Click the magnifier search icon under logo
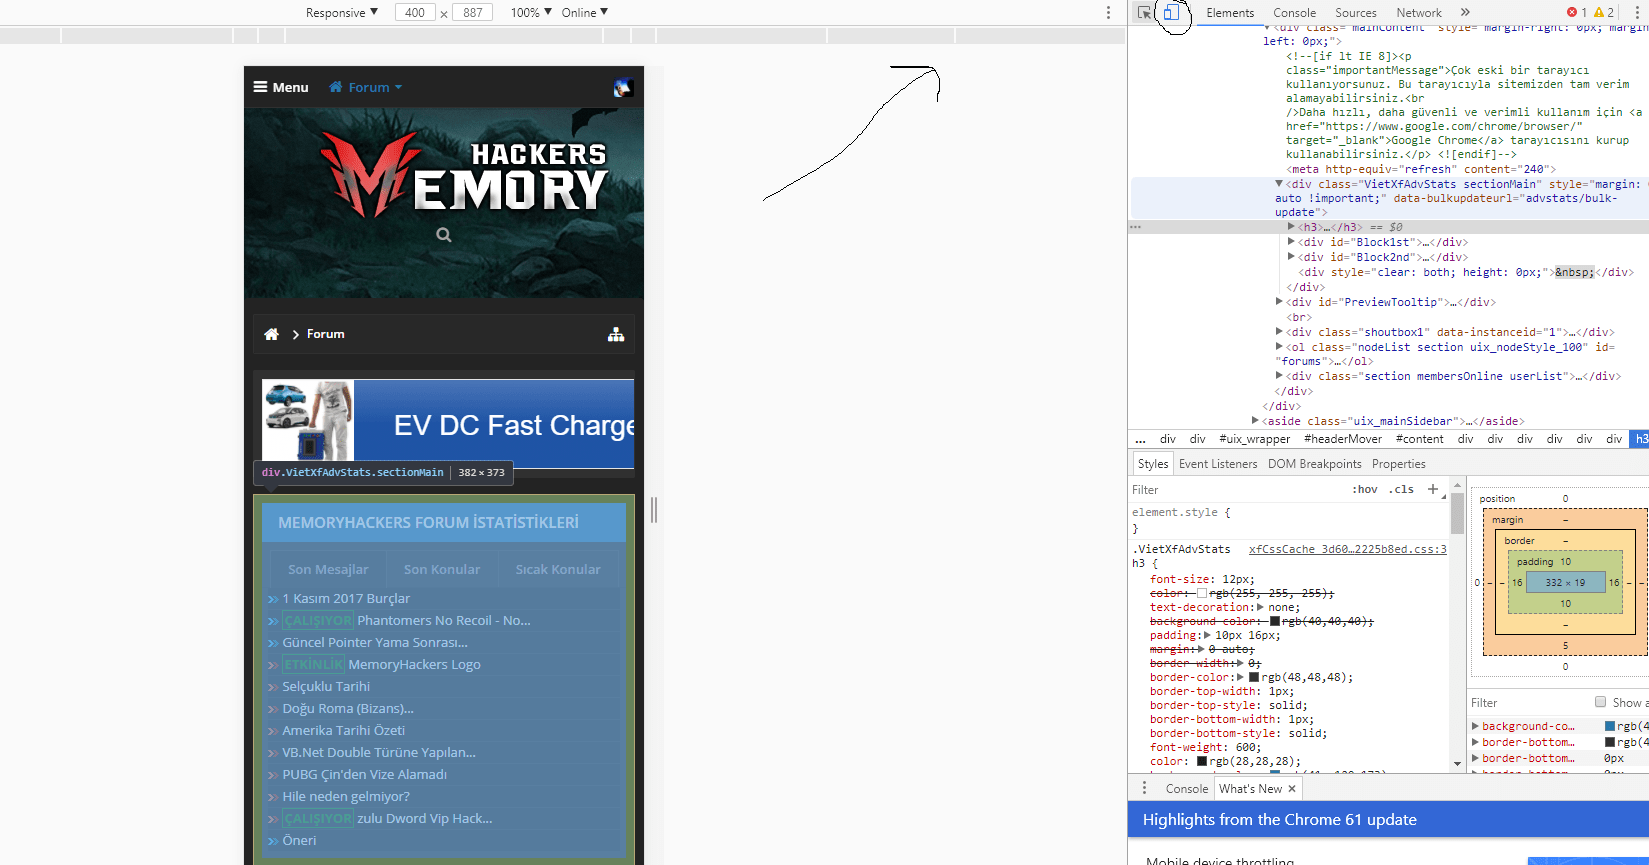Image resolution: width=1649 pixels, height=865 pixels. point(444,235)
